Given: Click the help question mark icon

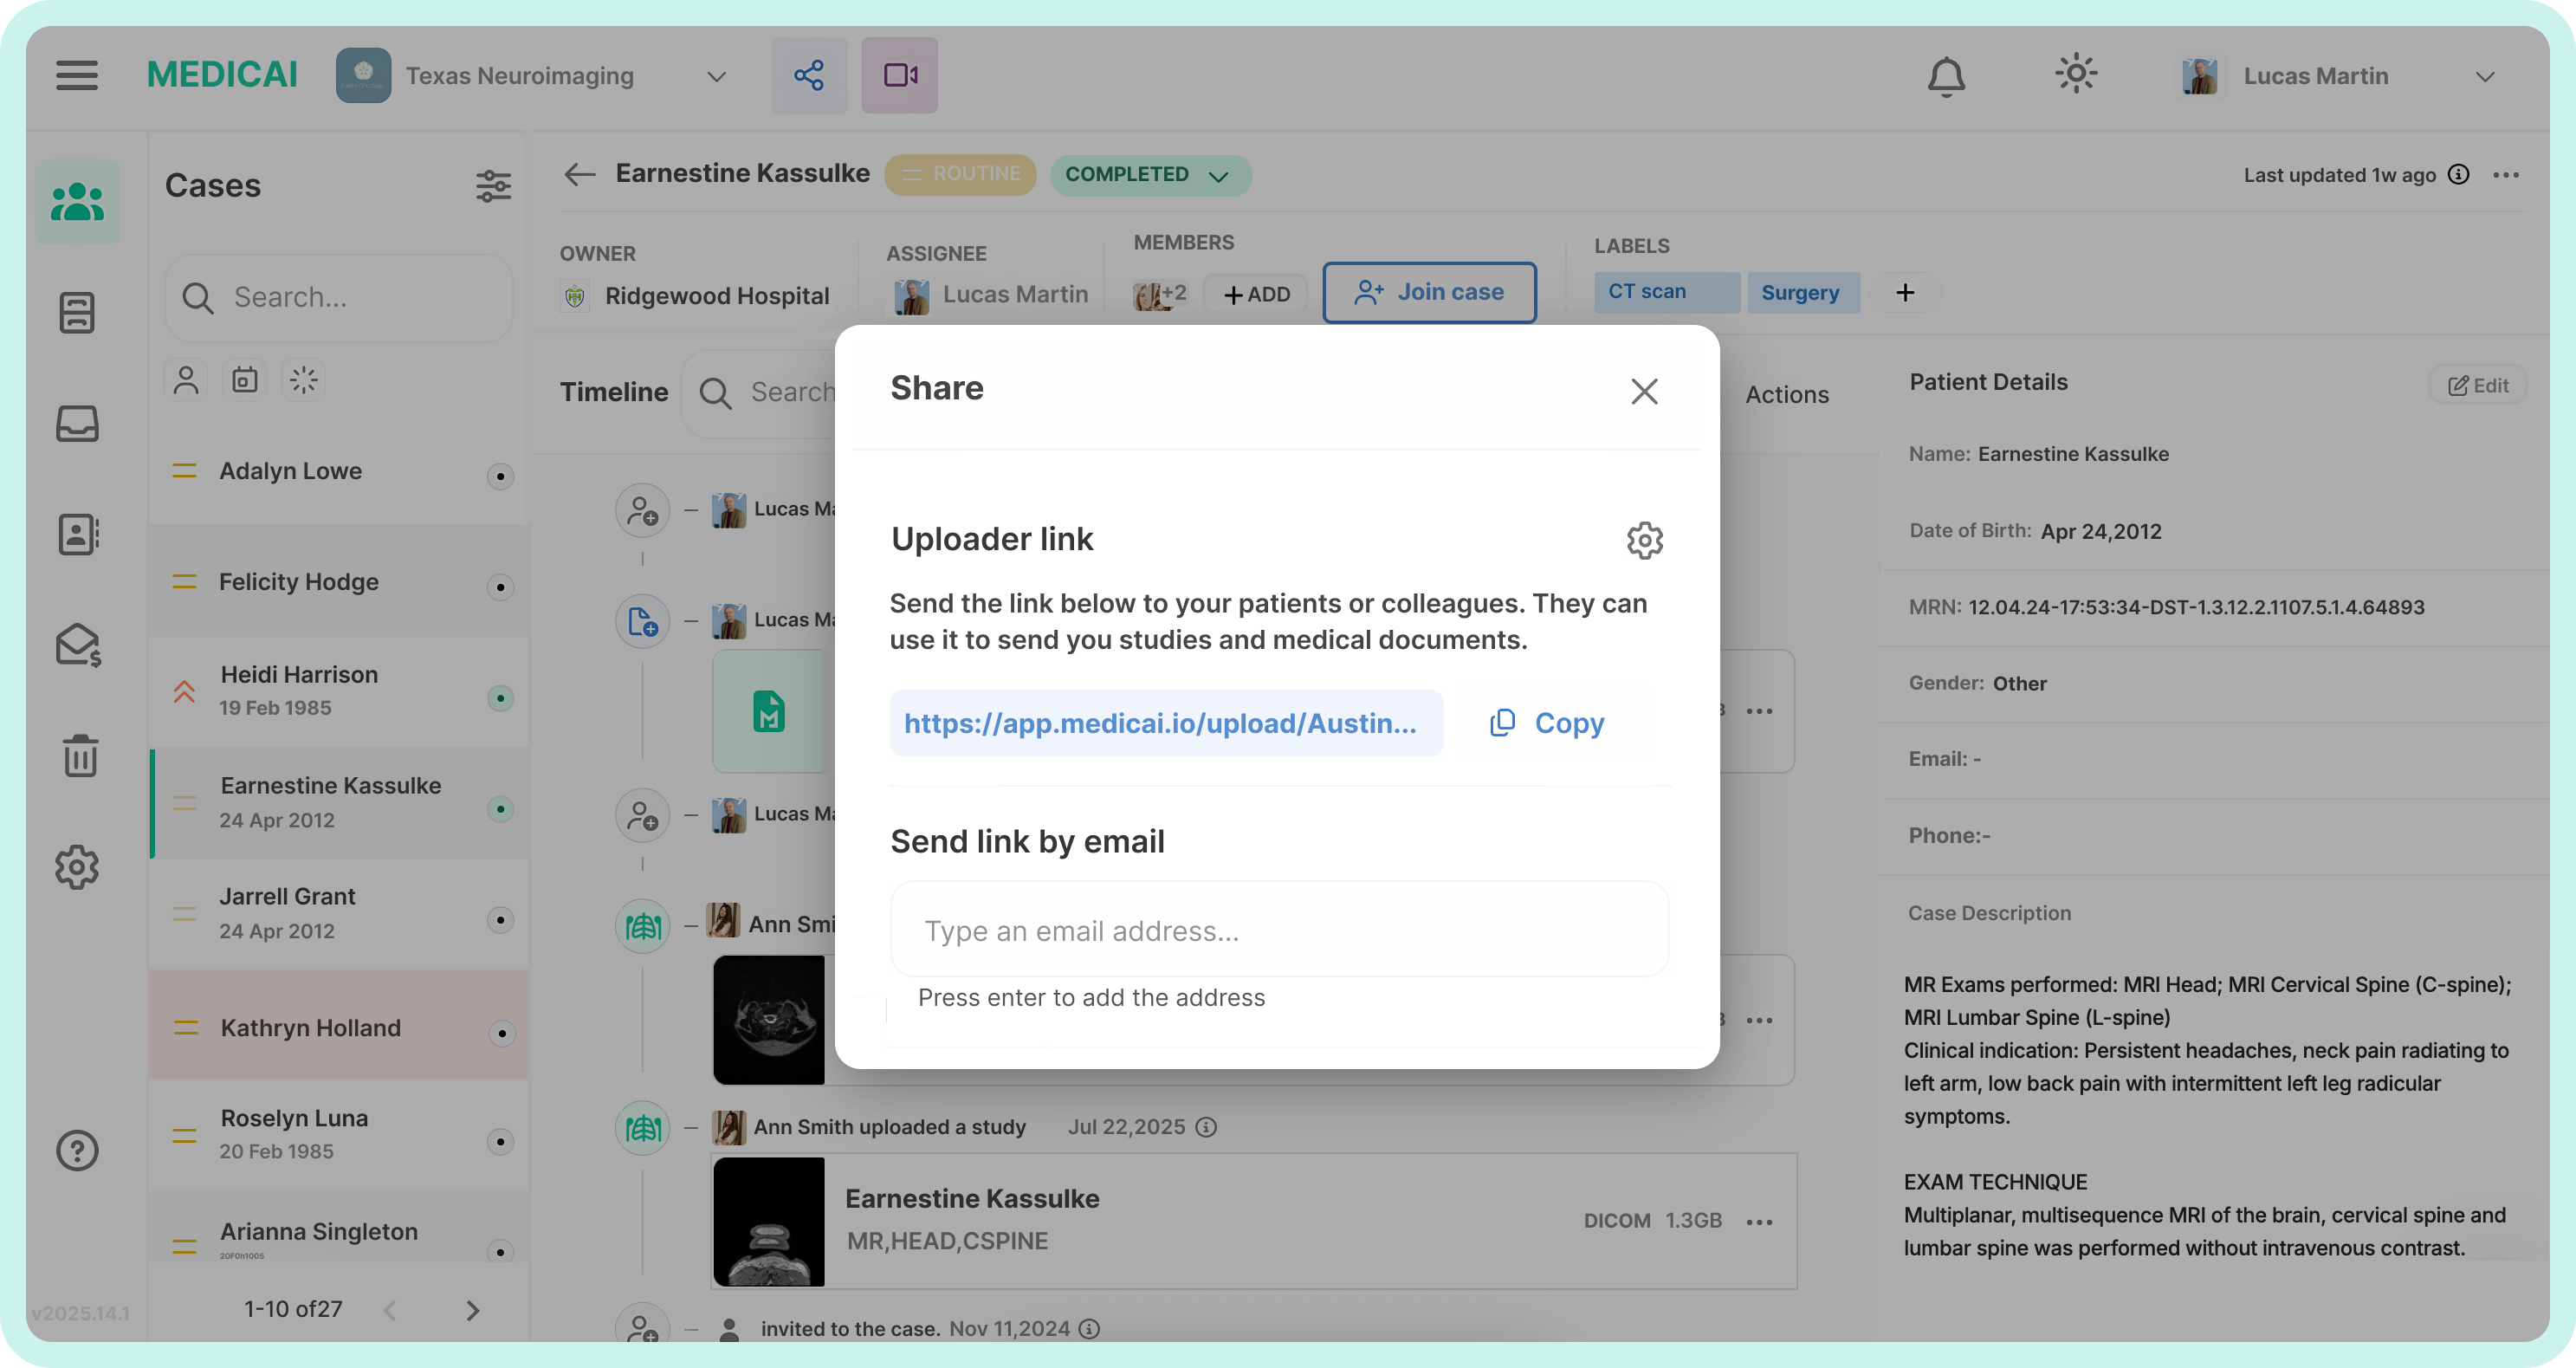Looking at the screenshot, I should tap(77, 1150).
